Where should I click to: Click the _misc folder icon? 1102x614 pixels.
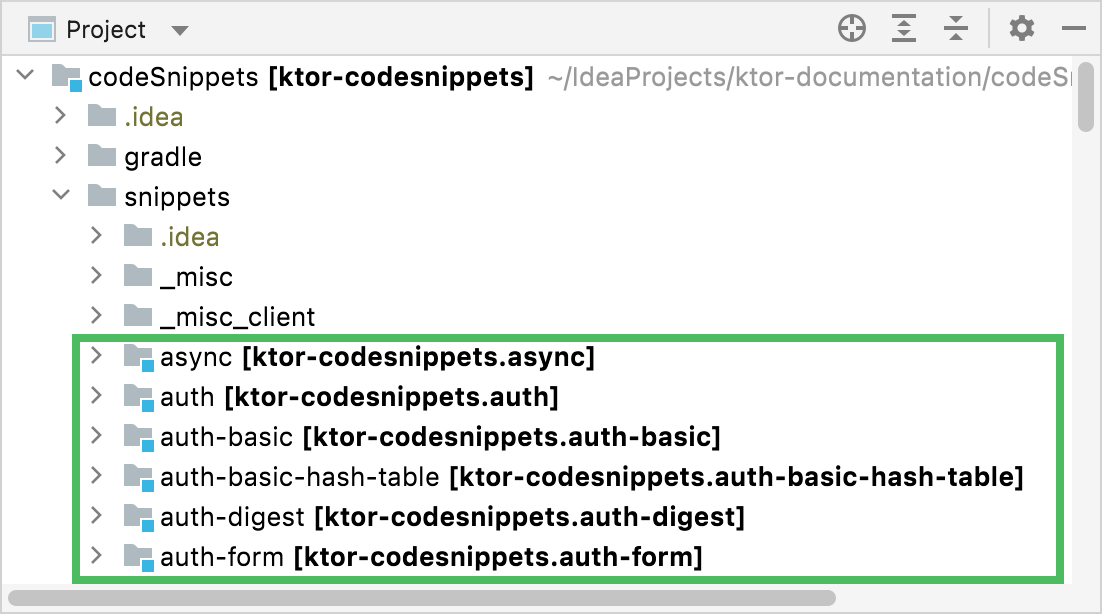[138, 275]
